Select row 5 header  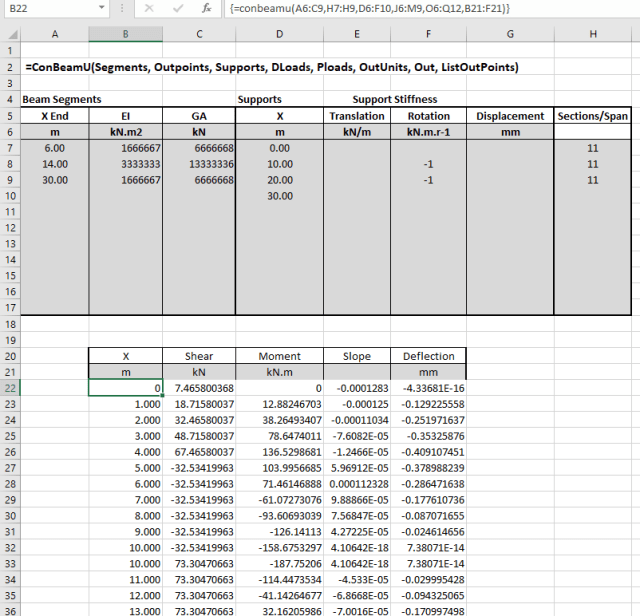(9, 116)
